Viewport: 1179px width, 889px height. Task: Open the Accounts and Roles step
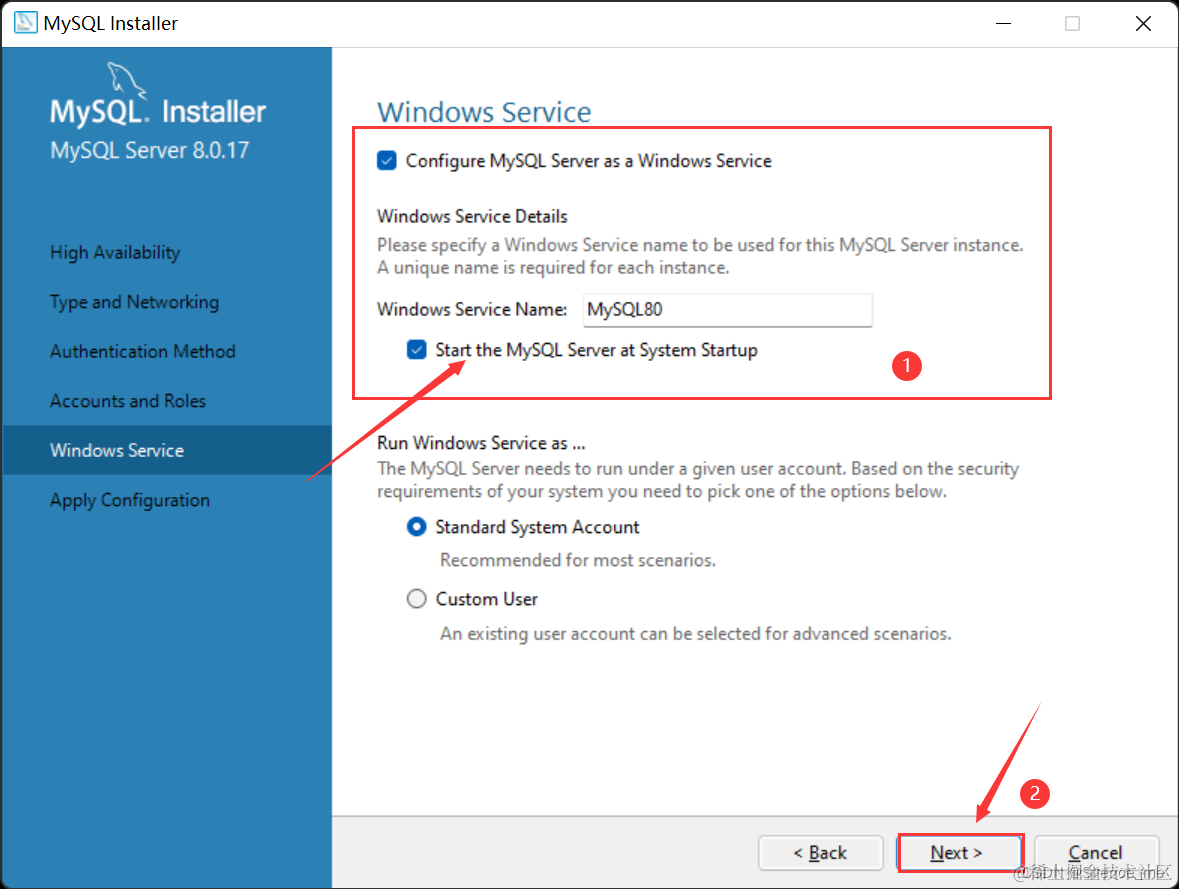(x=128, y=401)
